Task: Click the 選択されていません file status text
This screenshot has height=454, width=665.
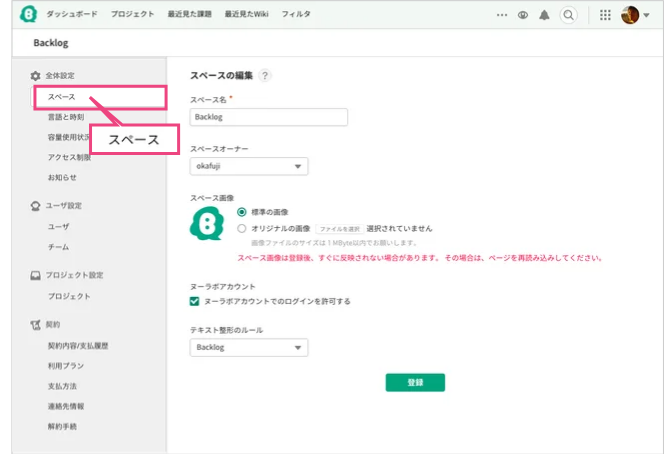Action: [x=399, y=229]
